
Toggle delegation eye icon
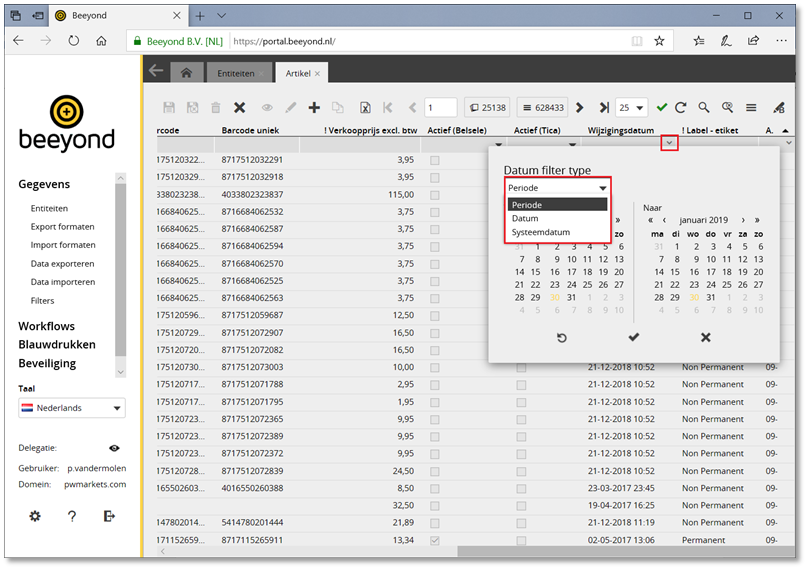click(114, 448)
